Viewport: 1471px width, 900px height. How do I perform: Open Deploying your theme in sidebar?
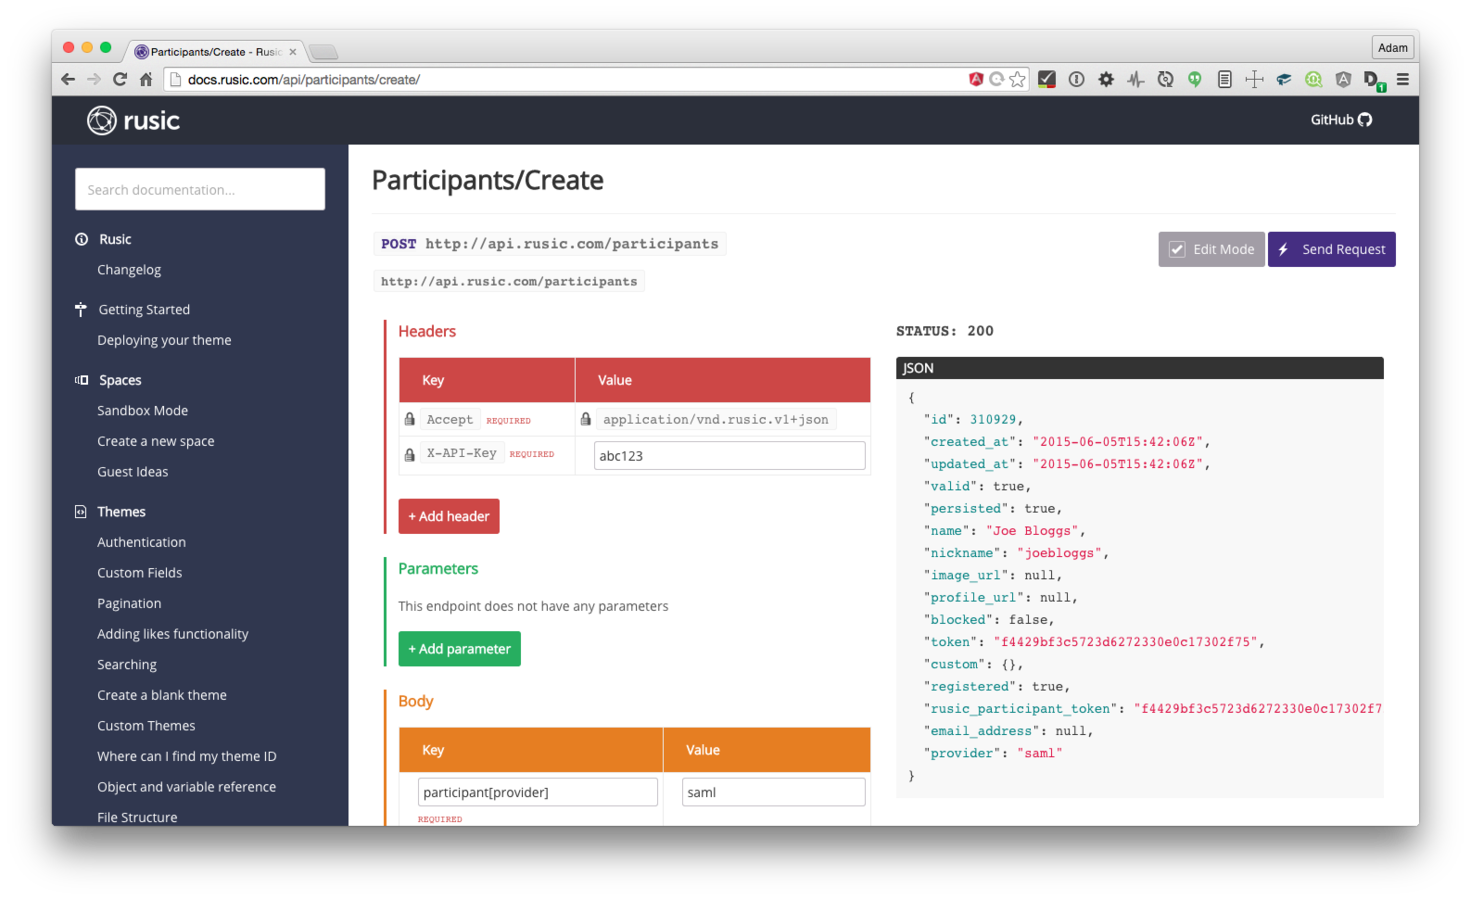pyautogui.click(x=164, y=340)
